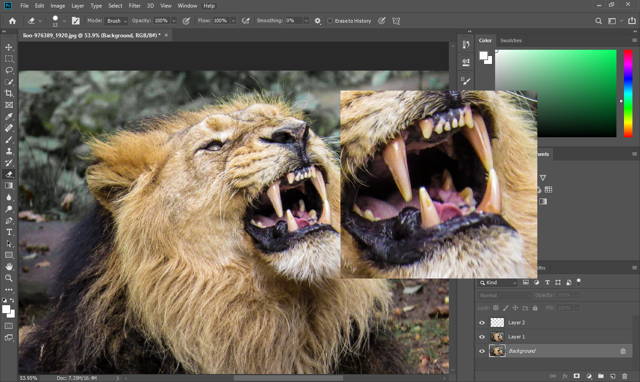Click the delete layer trash icon
The image size is (640, 382).
[624, 376]
